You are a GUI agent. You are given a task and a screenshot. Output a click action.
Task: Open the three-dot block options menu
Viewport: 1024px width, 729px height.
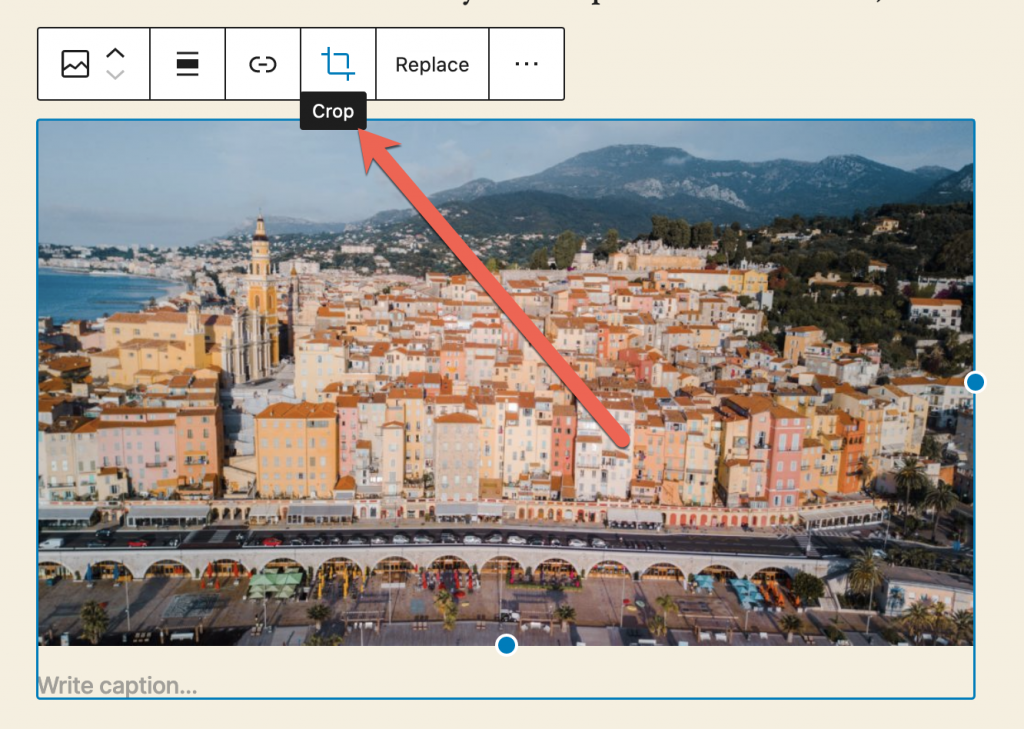click(526, 64)
